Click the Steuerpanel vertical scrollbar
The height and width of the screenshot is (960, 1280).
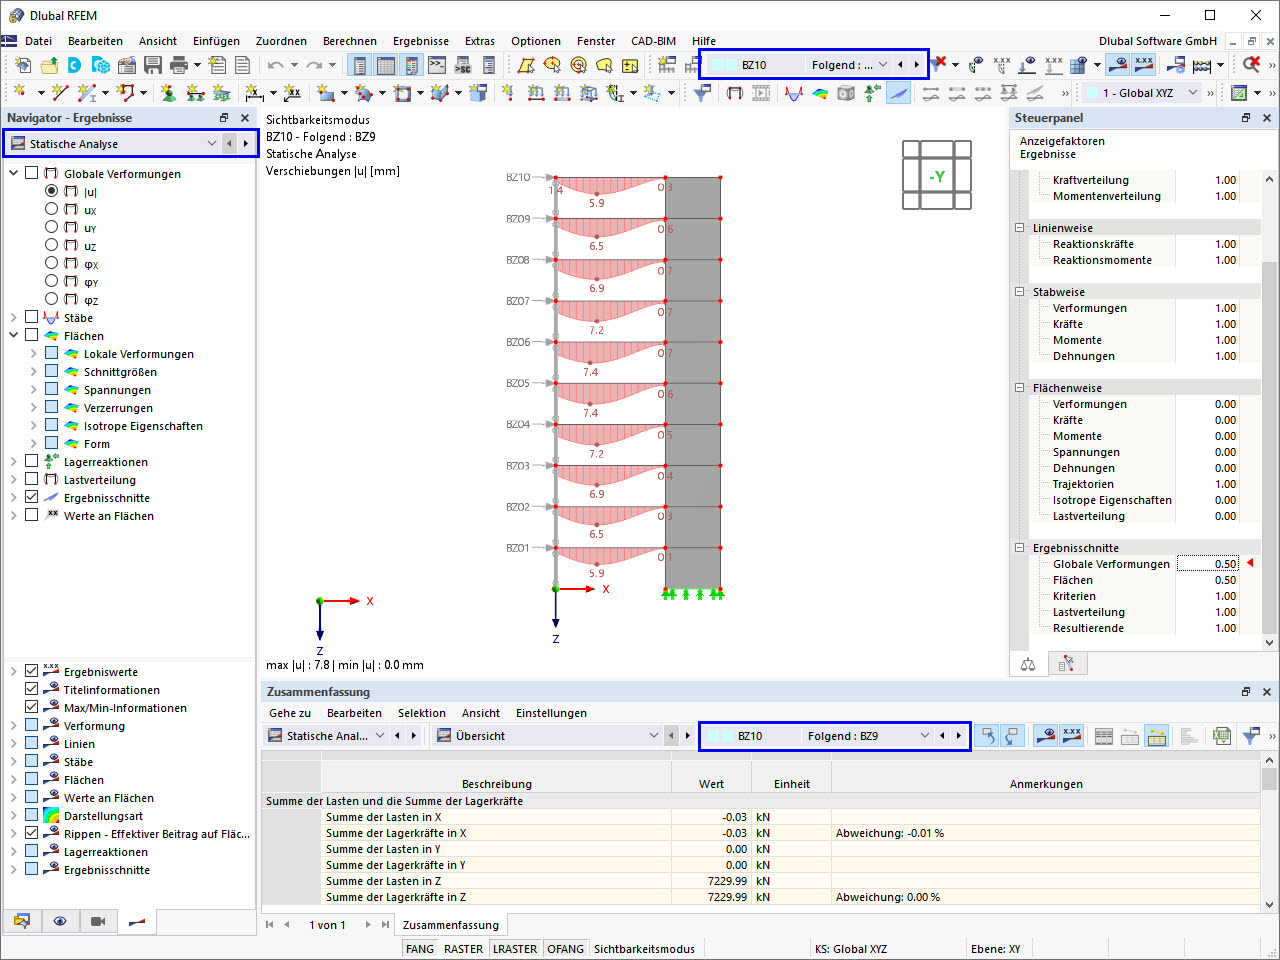(x=1270, y=410)
